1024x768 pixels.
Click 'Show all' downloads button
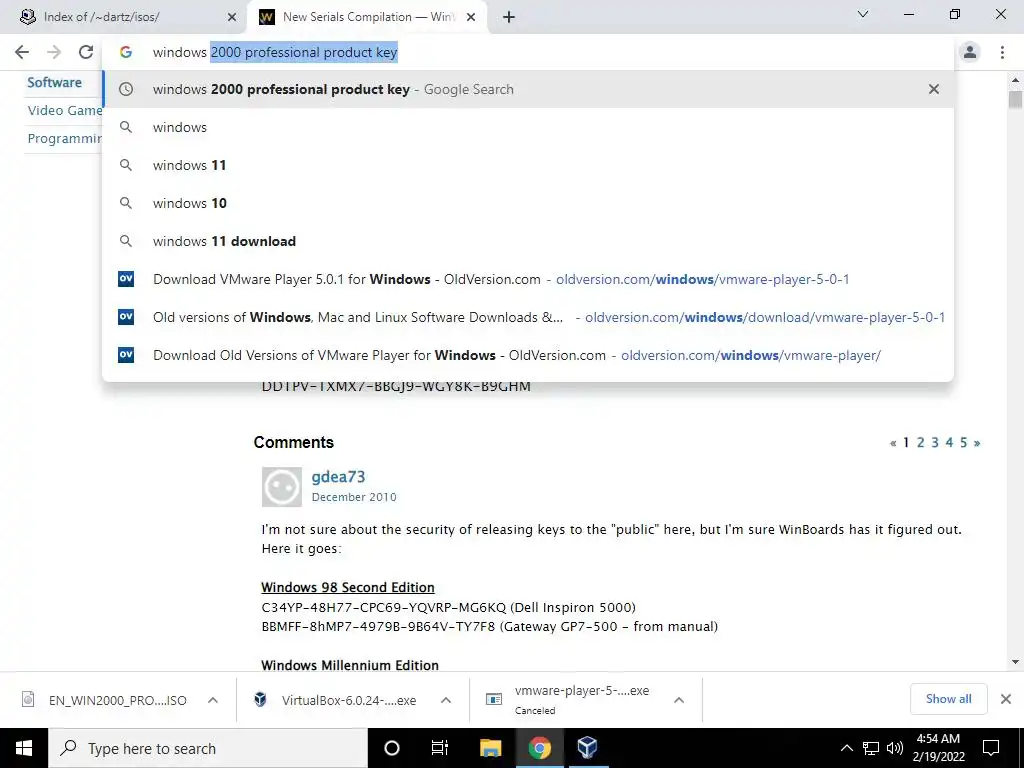coord(948,699)
